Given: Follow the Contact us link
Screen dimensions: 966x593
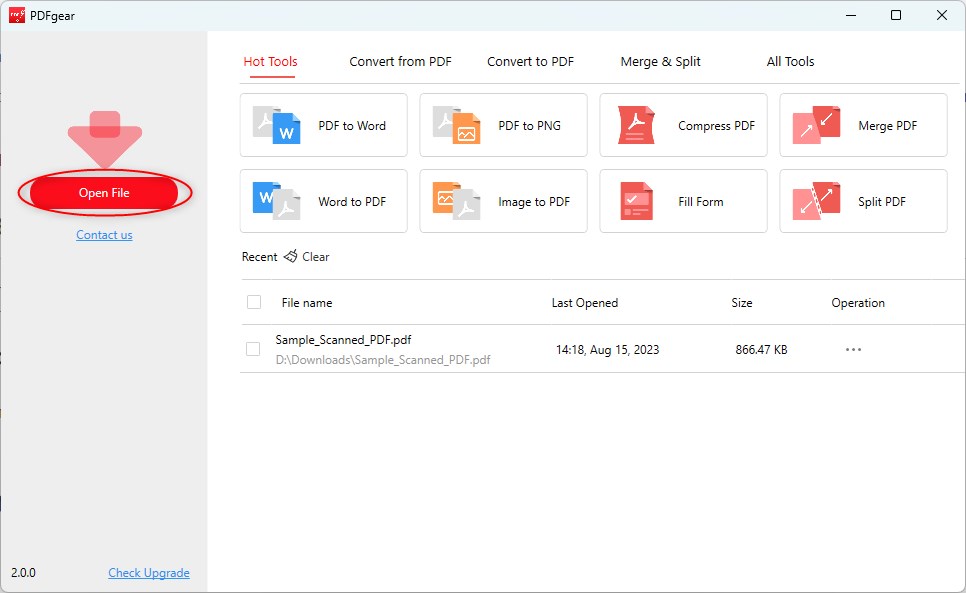Looking at the screenshot, I should [x=104, y=235].
